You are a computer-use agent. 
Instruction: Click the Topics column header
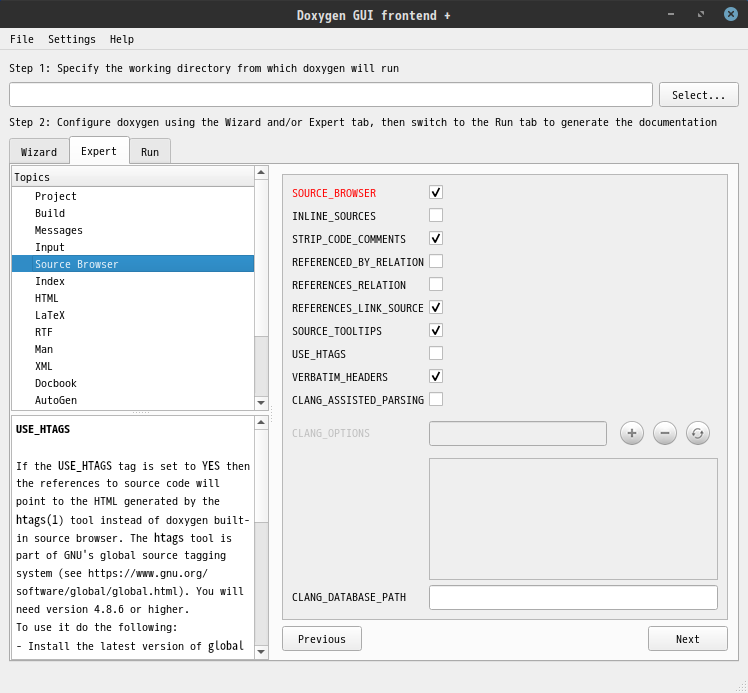point(133,177)
